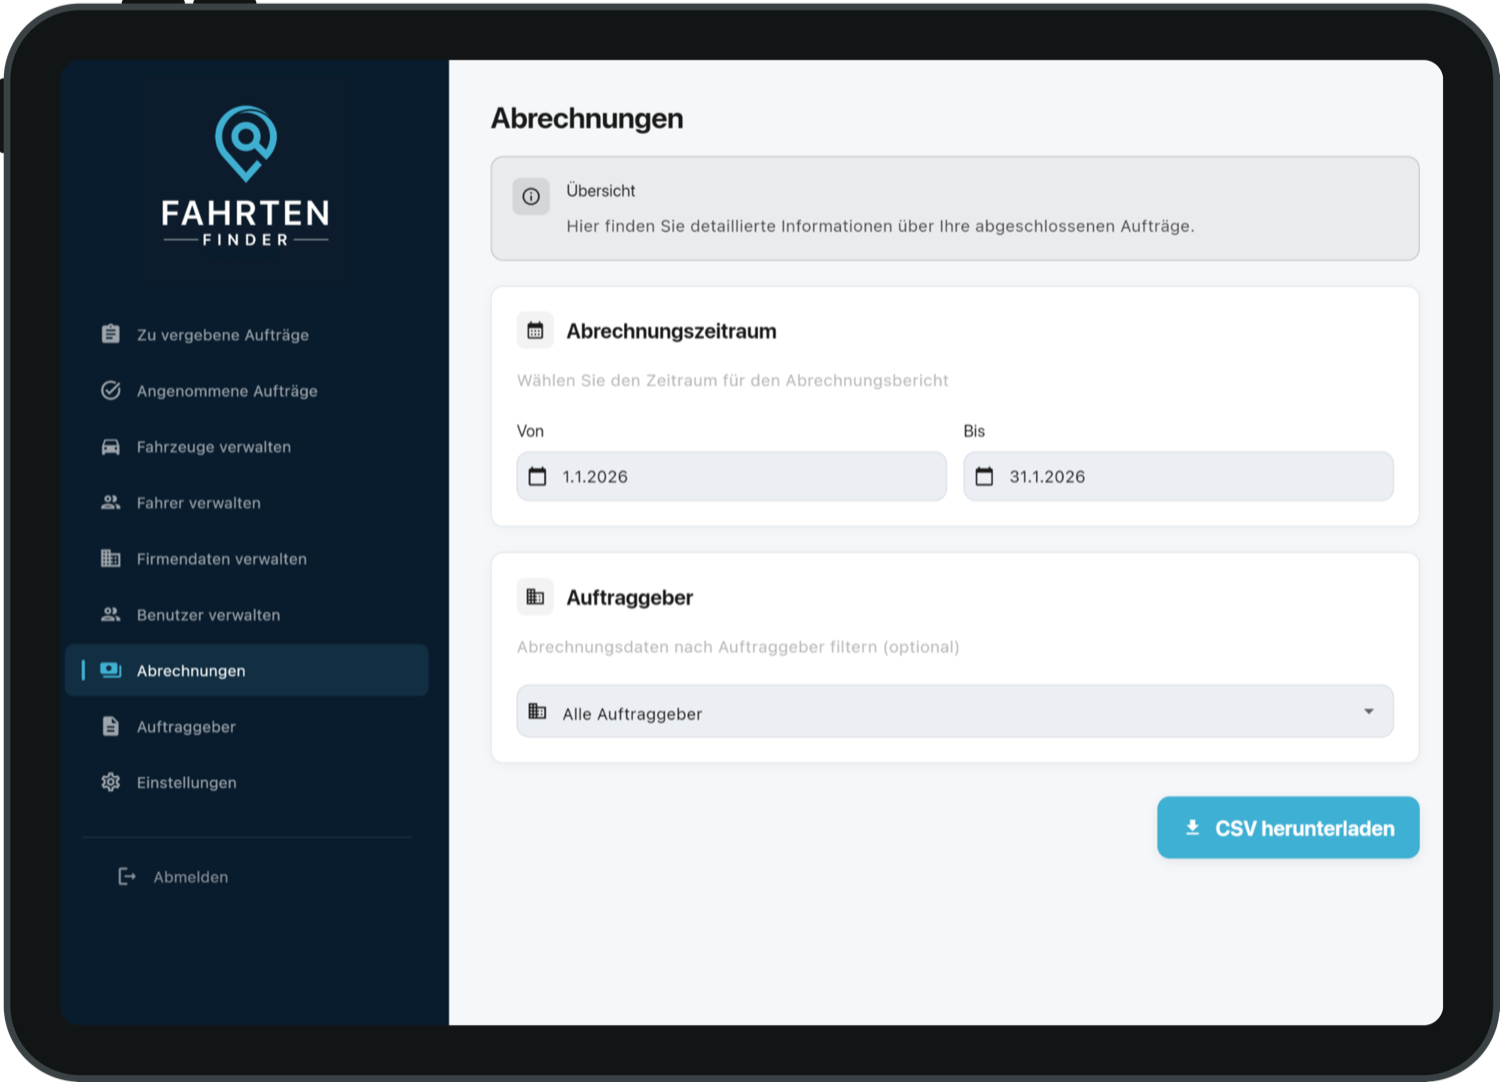Click the document icon beside sidebar Auftraggeber
The height and width of the screenshot is (1082, 1500).
tap(111, 726)
